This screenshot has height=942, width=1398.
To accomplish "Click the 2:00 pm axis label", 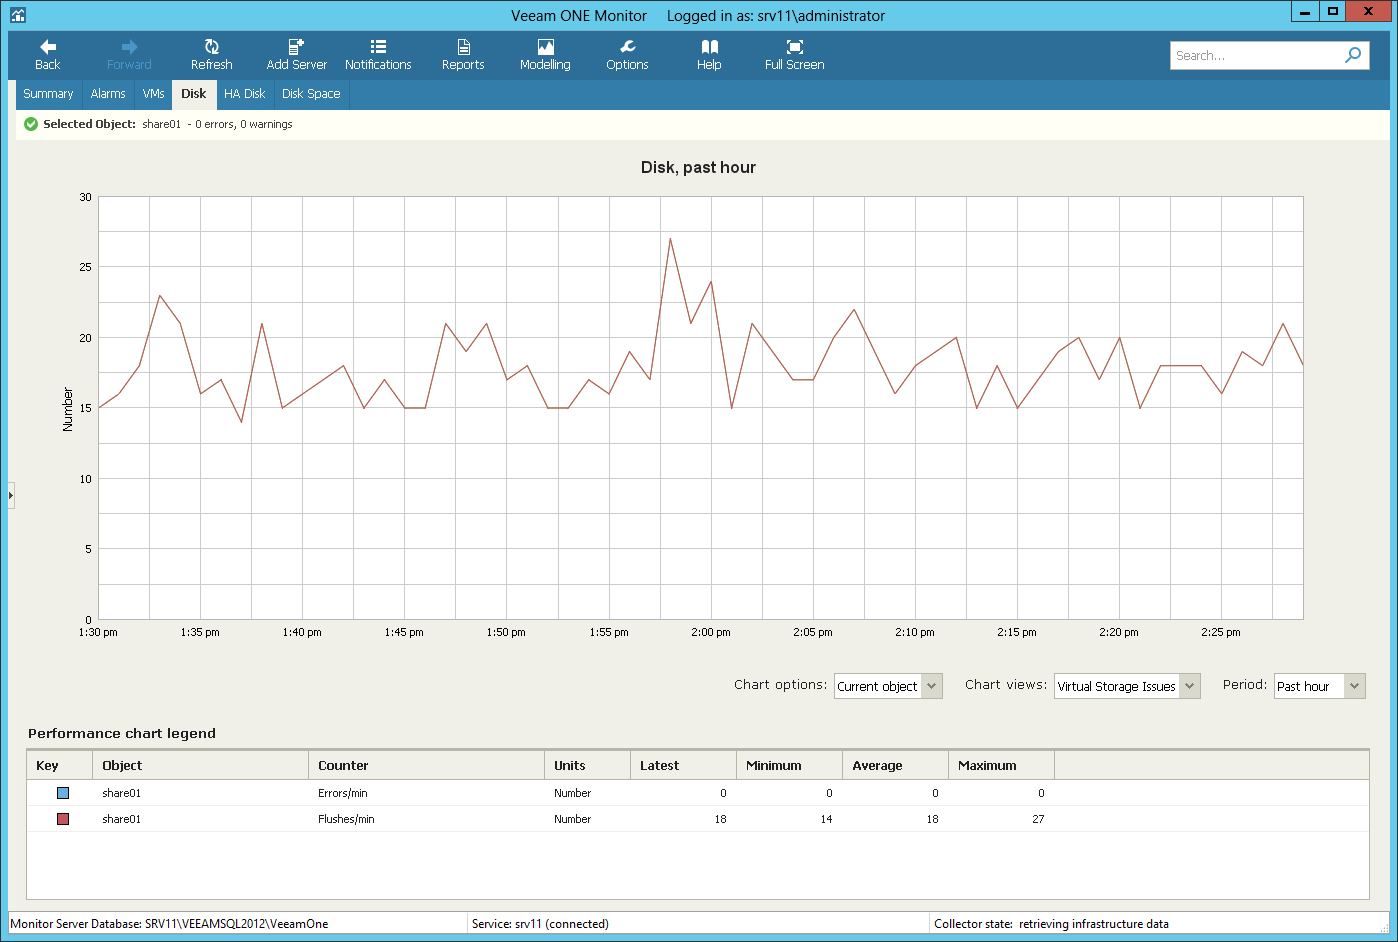I will point(710,632).
